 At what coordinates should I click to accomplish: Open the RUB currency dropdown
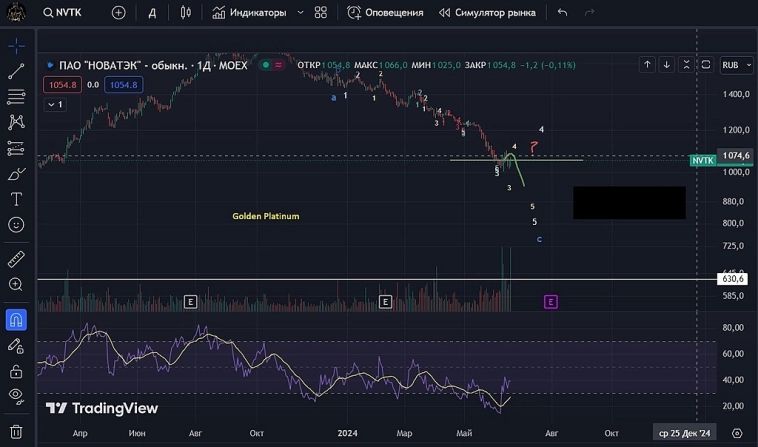click(x=733, y=65)
